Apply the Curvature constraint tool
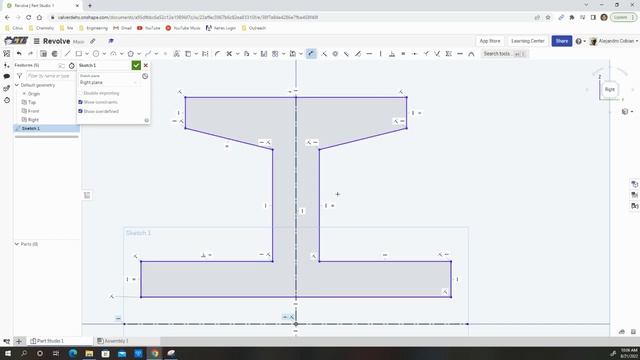Viewport: 640px width, 360px height. pyautogui.click(x=471, y=53)
